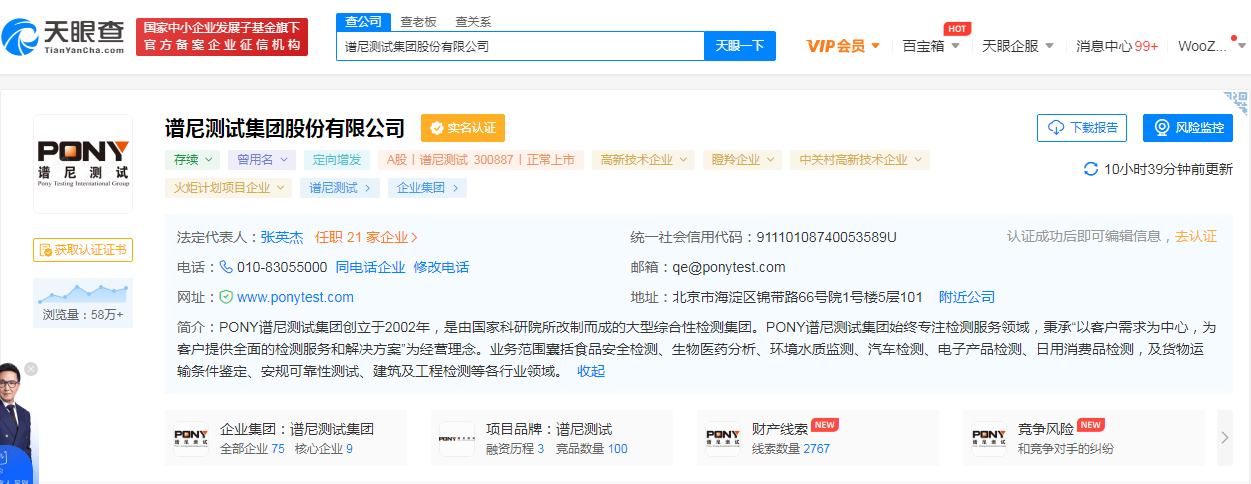1251x484 pixels.
Task: Click the green shield icon before www.ponytest.com
Action: coord(226,297)
